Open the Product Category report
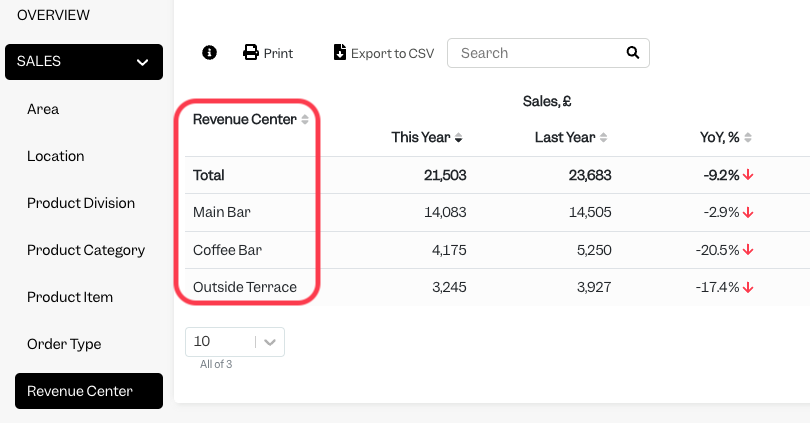The height and width of the screenshot is (423, 810). (86, 250)
